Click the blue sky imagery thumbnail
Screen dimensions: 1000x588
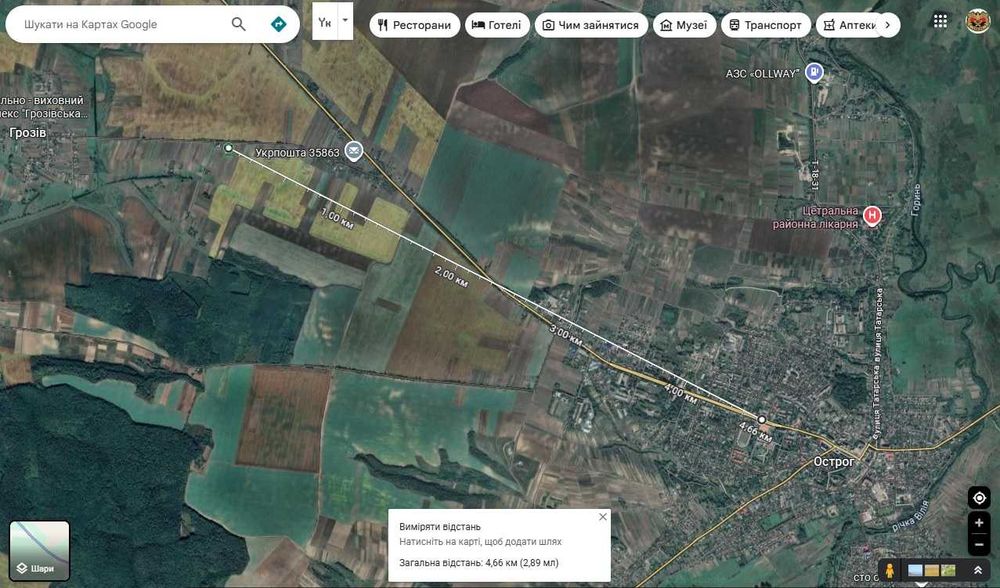(915, 570)
